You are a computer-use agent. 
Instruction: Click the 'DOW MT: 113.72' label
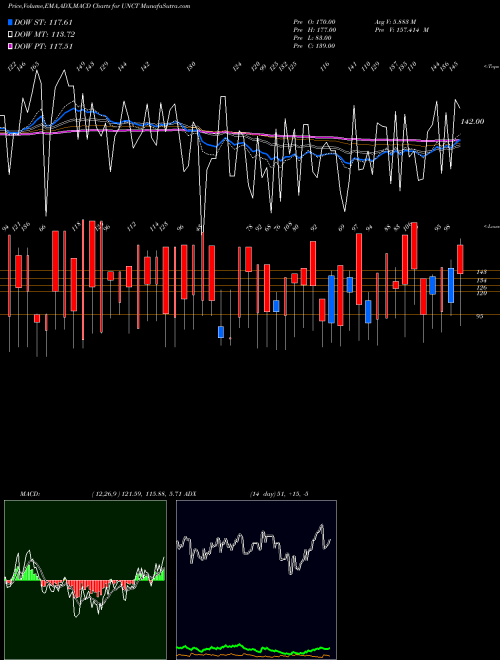(x=44, y=35)
